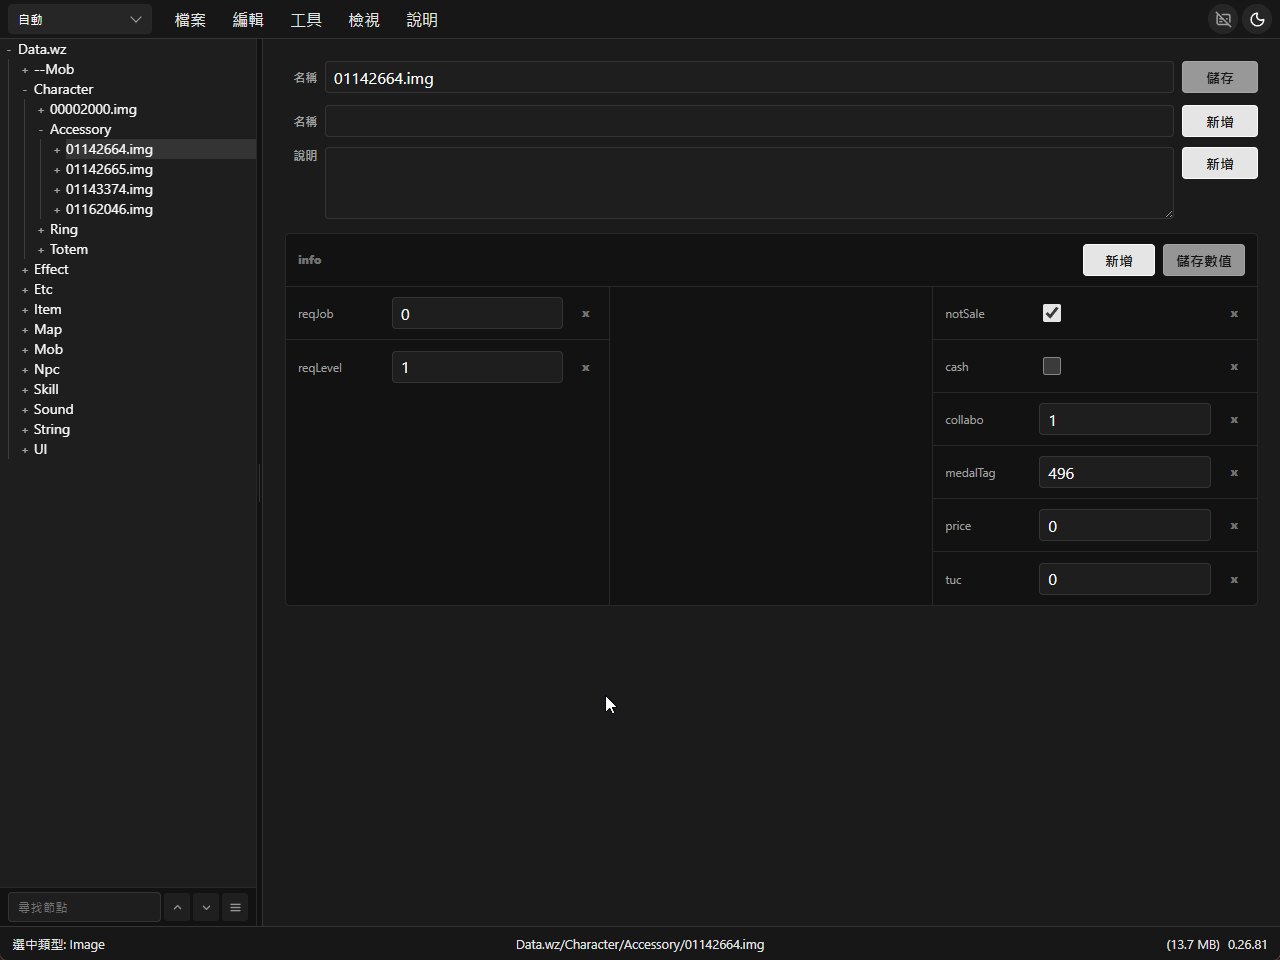The image size is (1280, 960).
Task: Select 01162046.img in the tree
Action: (109, 209)
